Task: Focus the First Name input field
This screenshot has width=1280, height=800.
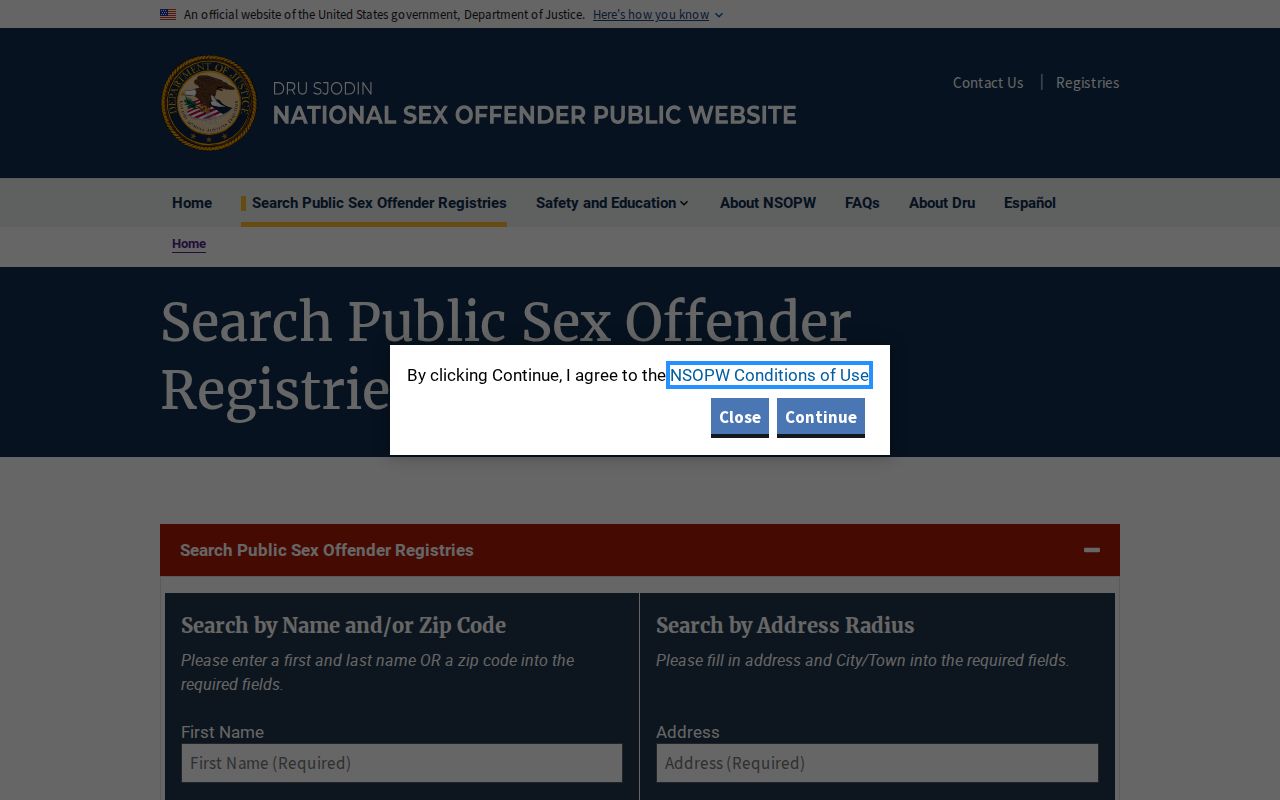Action: [x=401, y=763]
